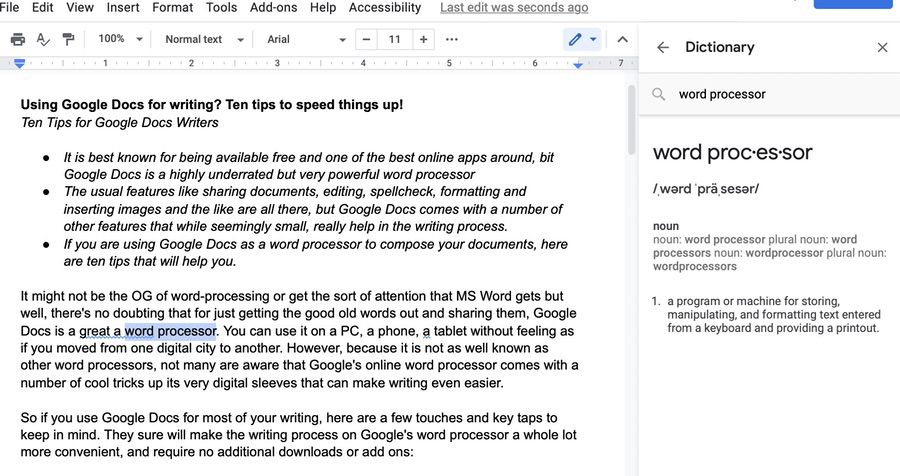Open the Insert menu

[123, 7]
